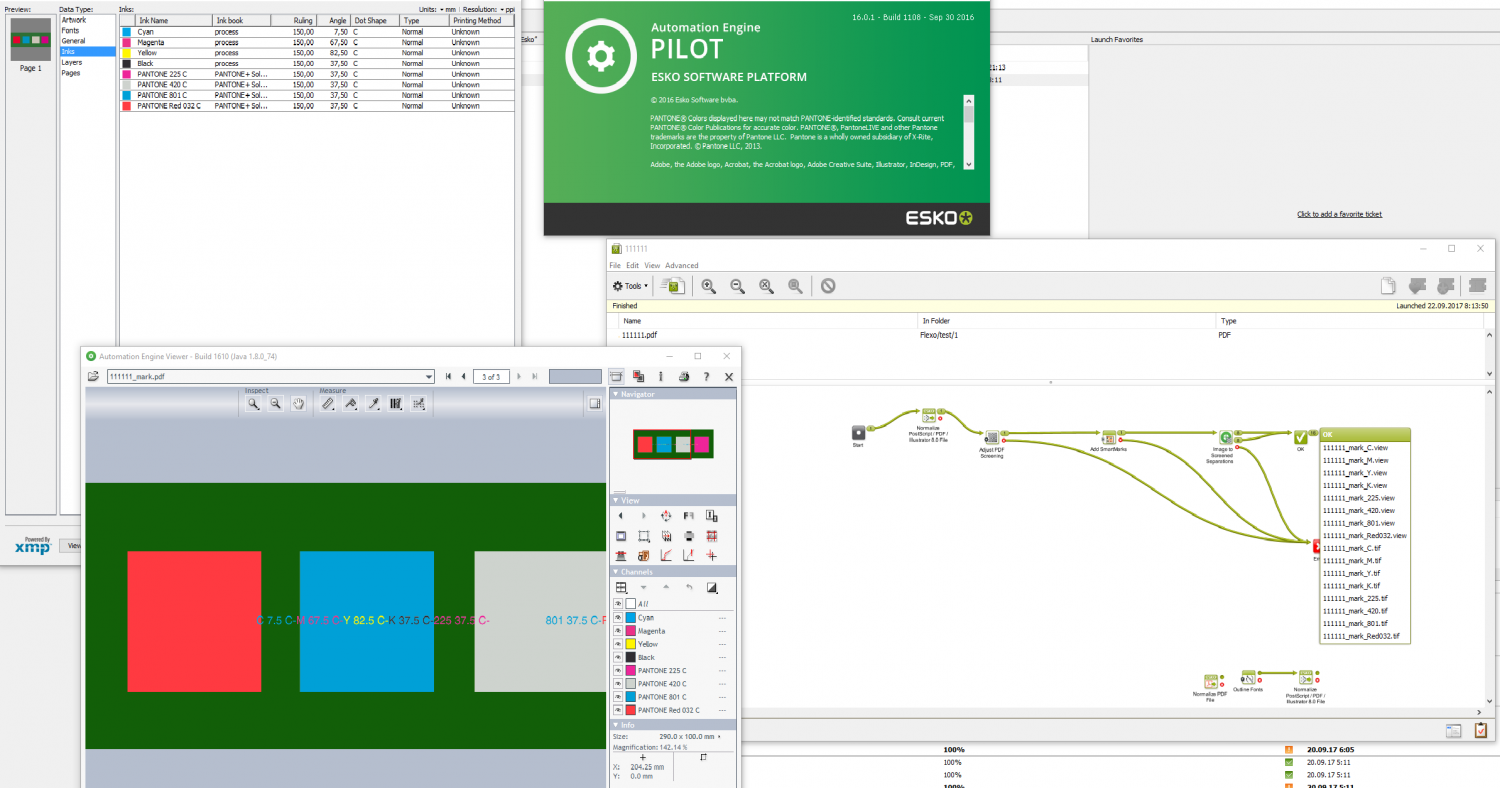1500x788 pixels.
Task: Collapse the Channels panel
Action: click(615, 572)
